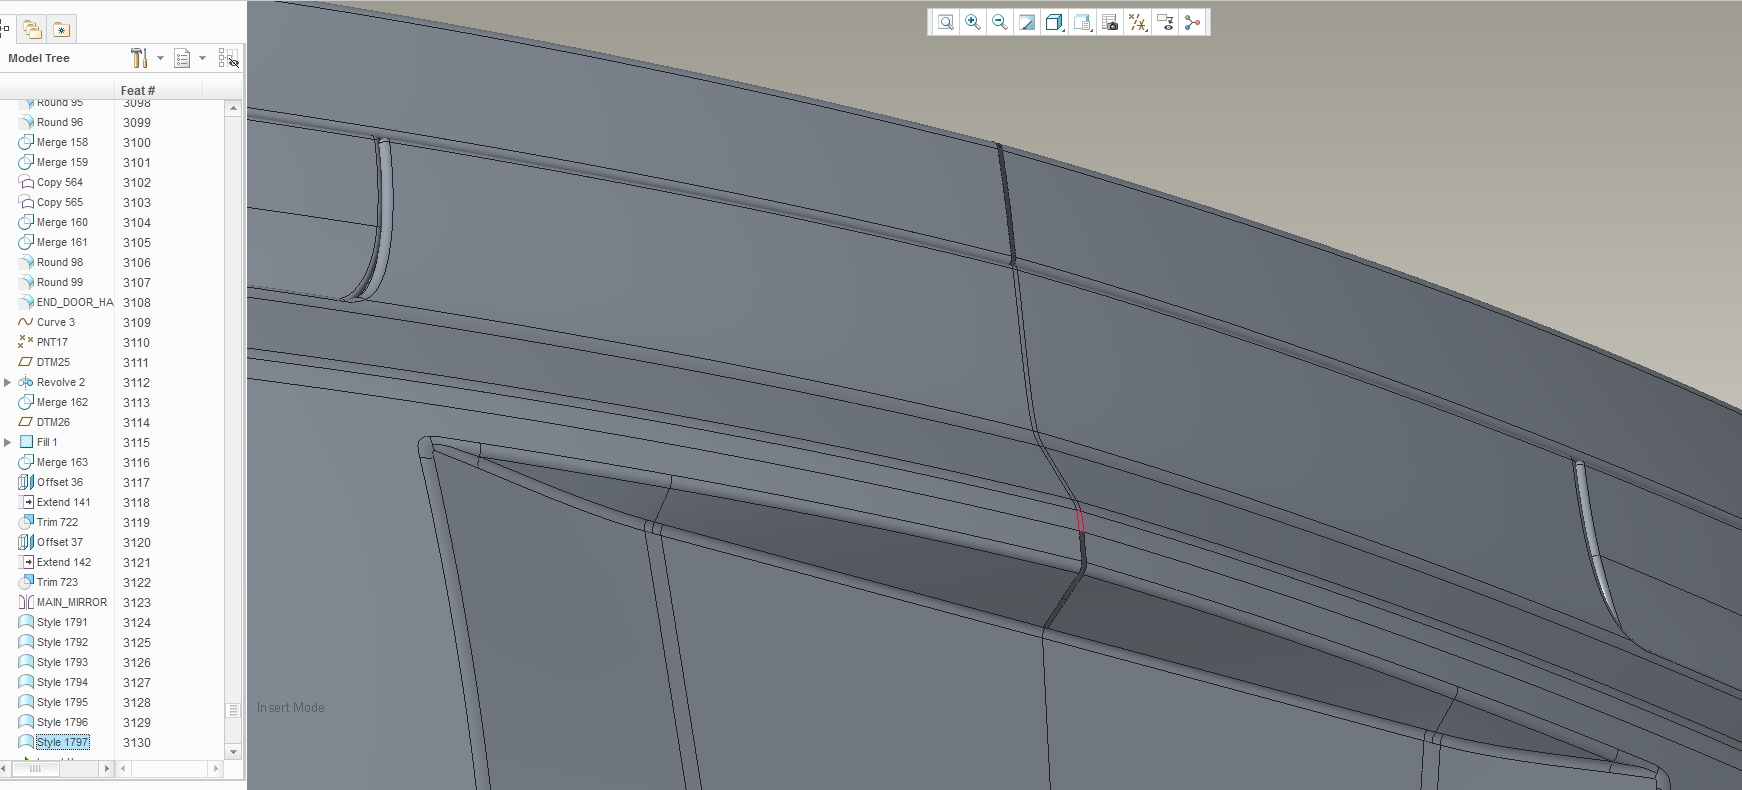Select Extend 142 feature
This screenshot has width=1742, height=790.
(x=63, y=562)
